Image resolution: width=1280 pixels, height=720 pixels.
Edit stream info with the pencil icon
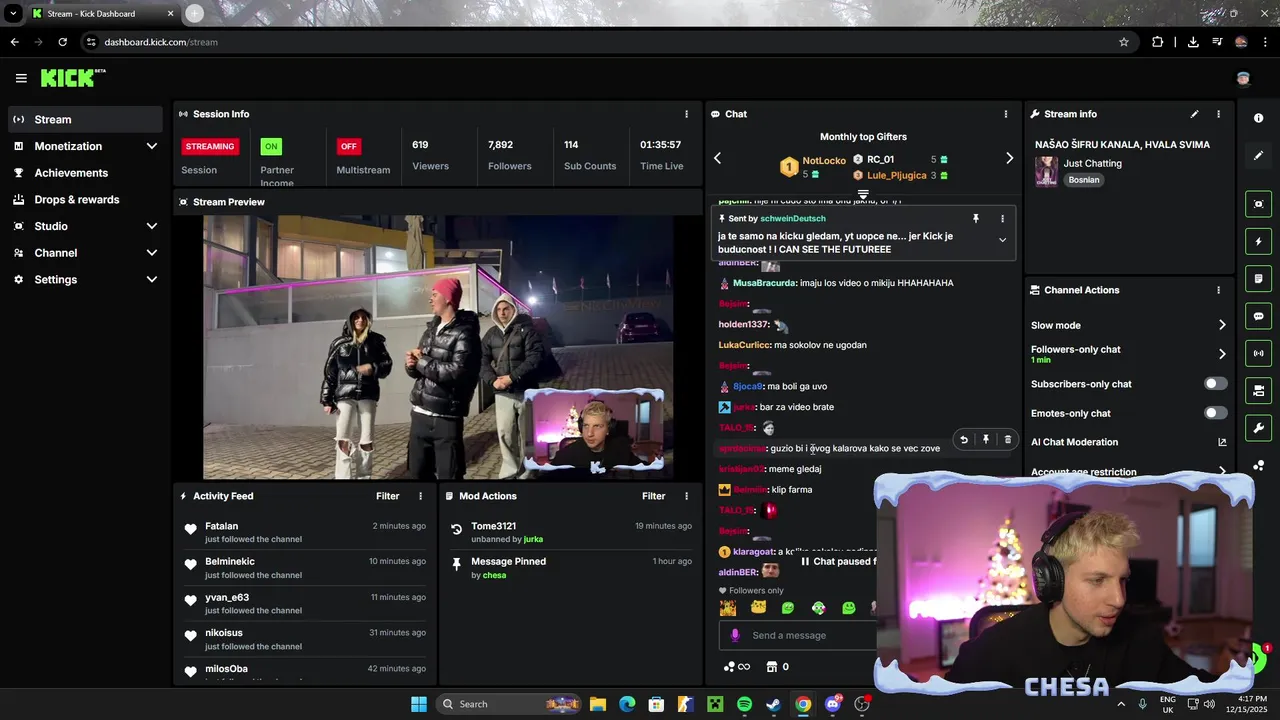(1194, 114)
